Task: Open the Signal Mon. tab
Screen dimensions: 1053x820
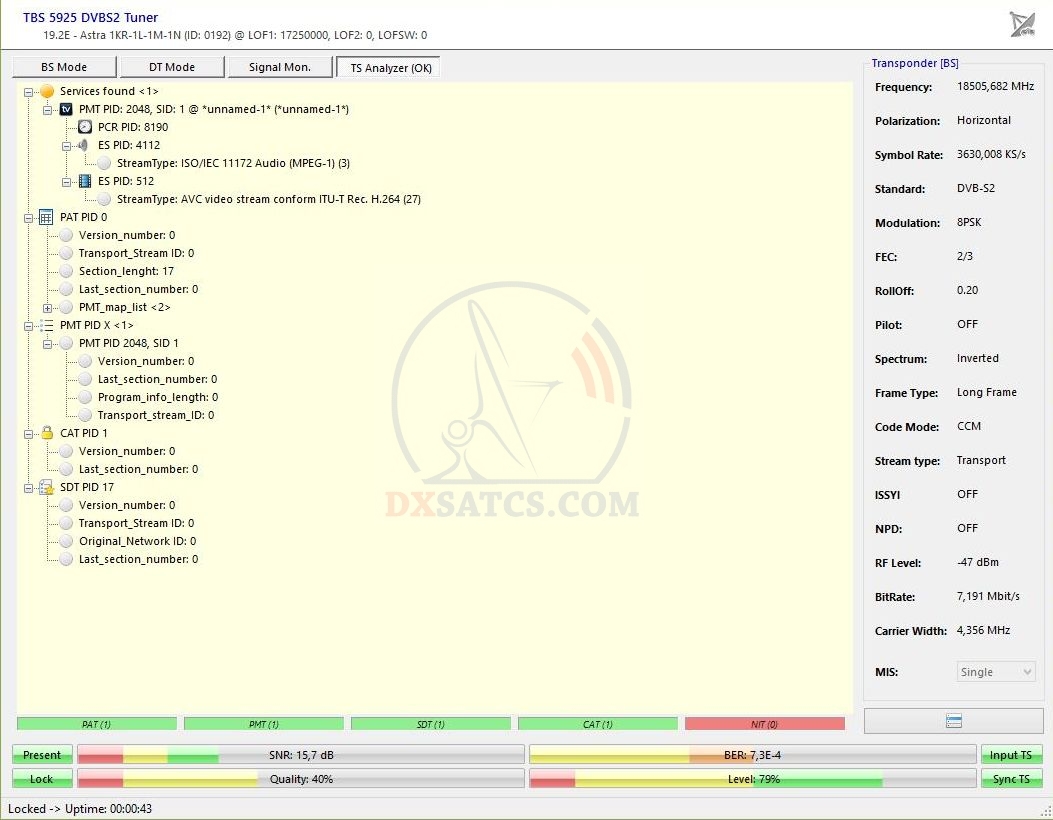Action: pyautogui.click(x=279, y=67)
